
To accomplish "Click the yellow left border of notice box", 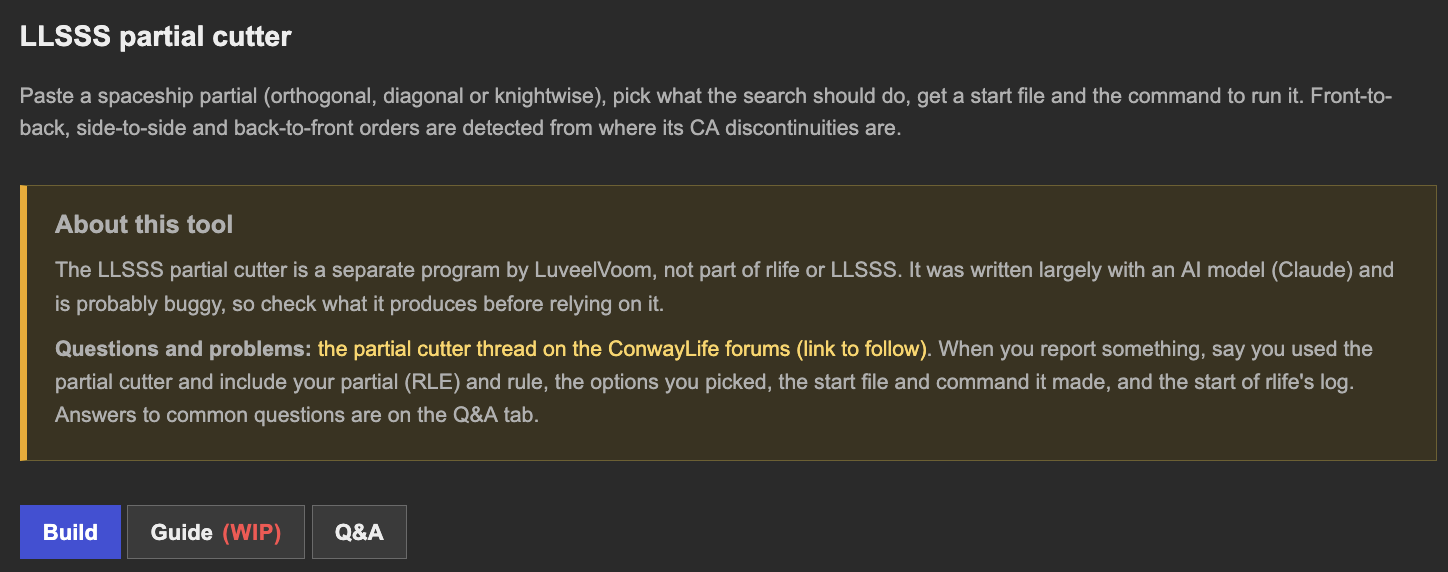I will [x=23, y=323].
